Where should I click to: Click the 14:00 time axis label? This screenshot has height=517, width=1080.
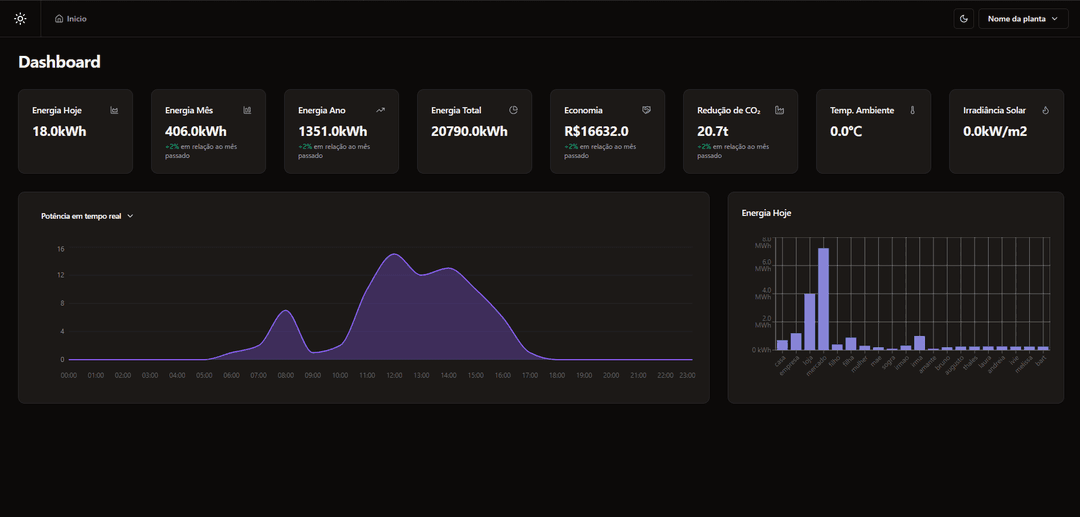[448, 376]
